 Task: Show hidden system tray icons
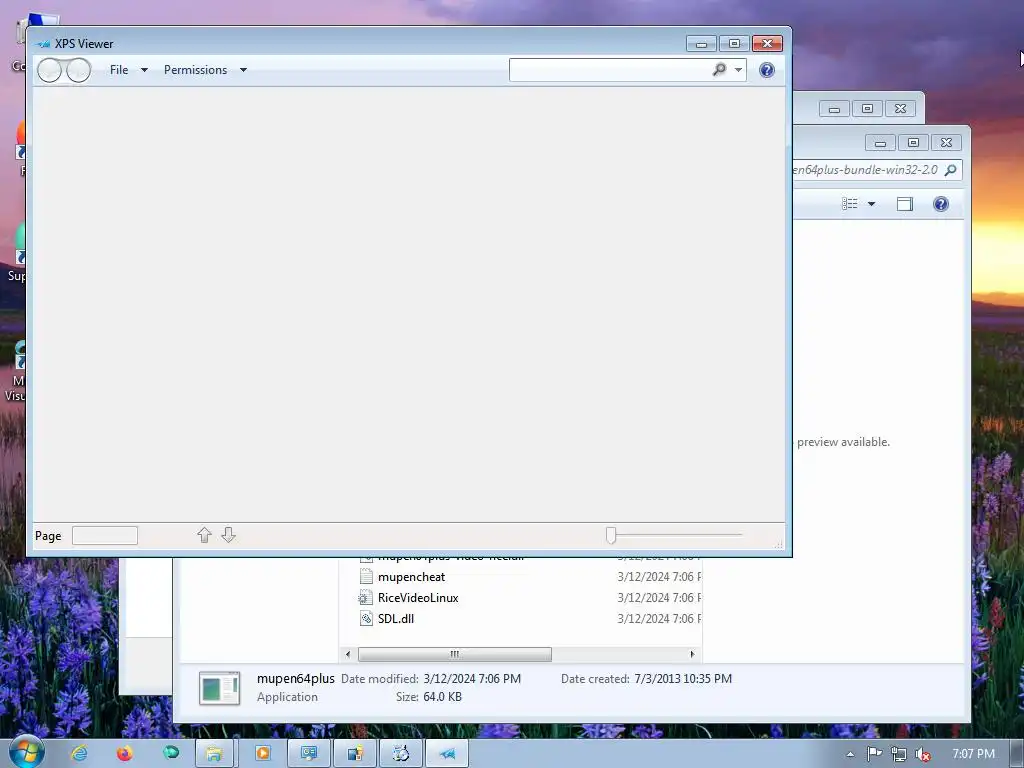tap(850, 754)
